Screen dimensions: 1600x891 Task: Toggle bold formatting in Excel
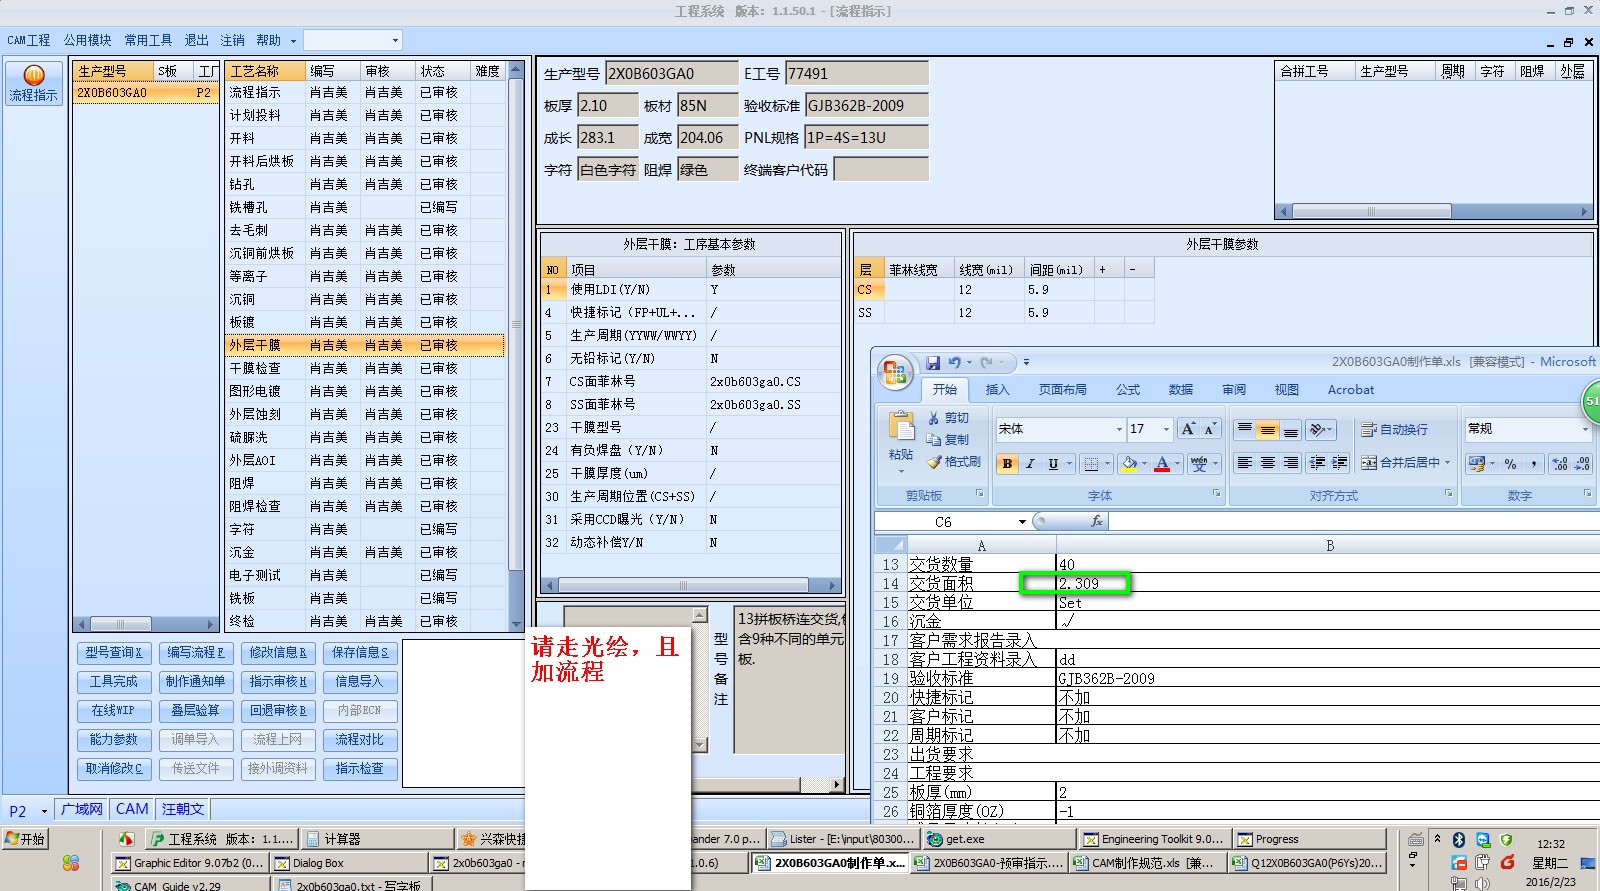[x=1007, y=464]
